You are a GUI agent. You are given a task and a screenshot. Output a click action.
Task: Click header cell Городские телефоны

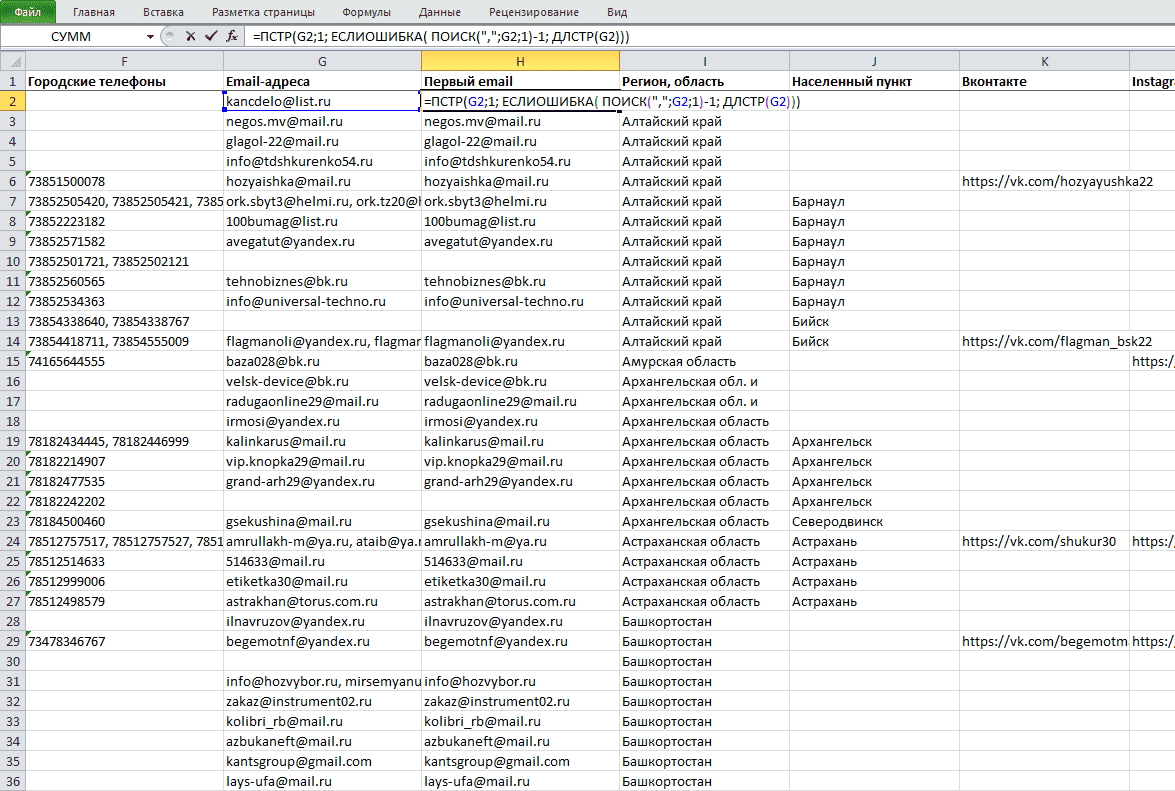click(x=124, y=81)
